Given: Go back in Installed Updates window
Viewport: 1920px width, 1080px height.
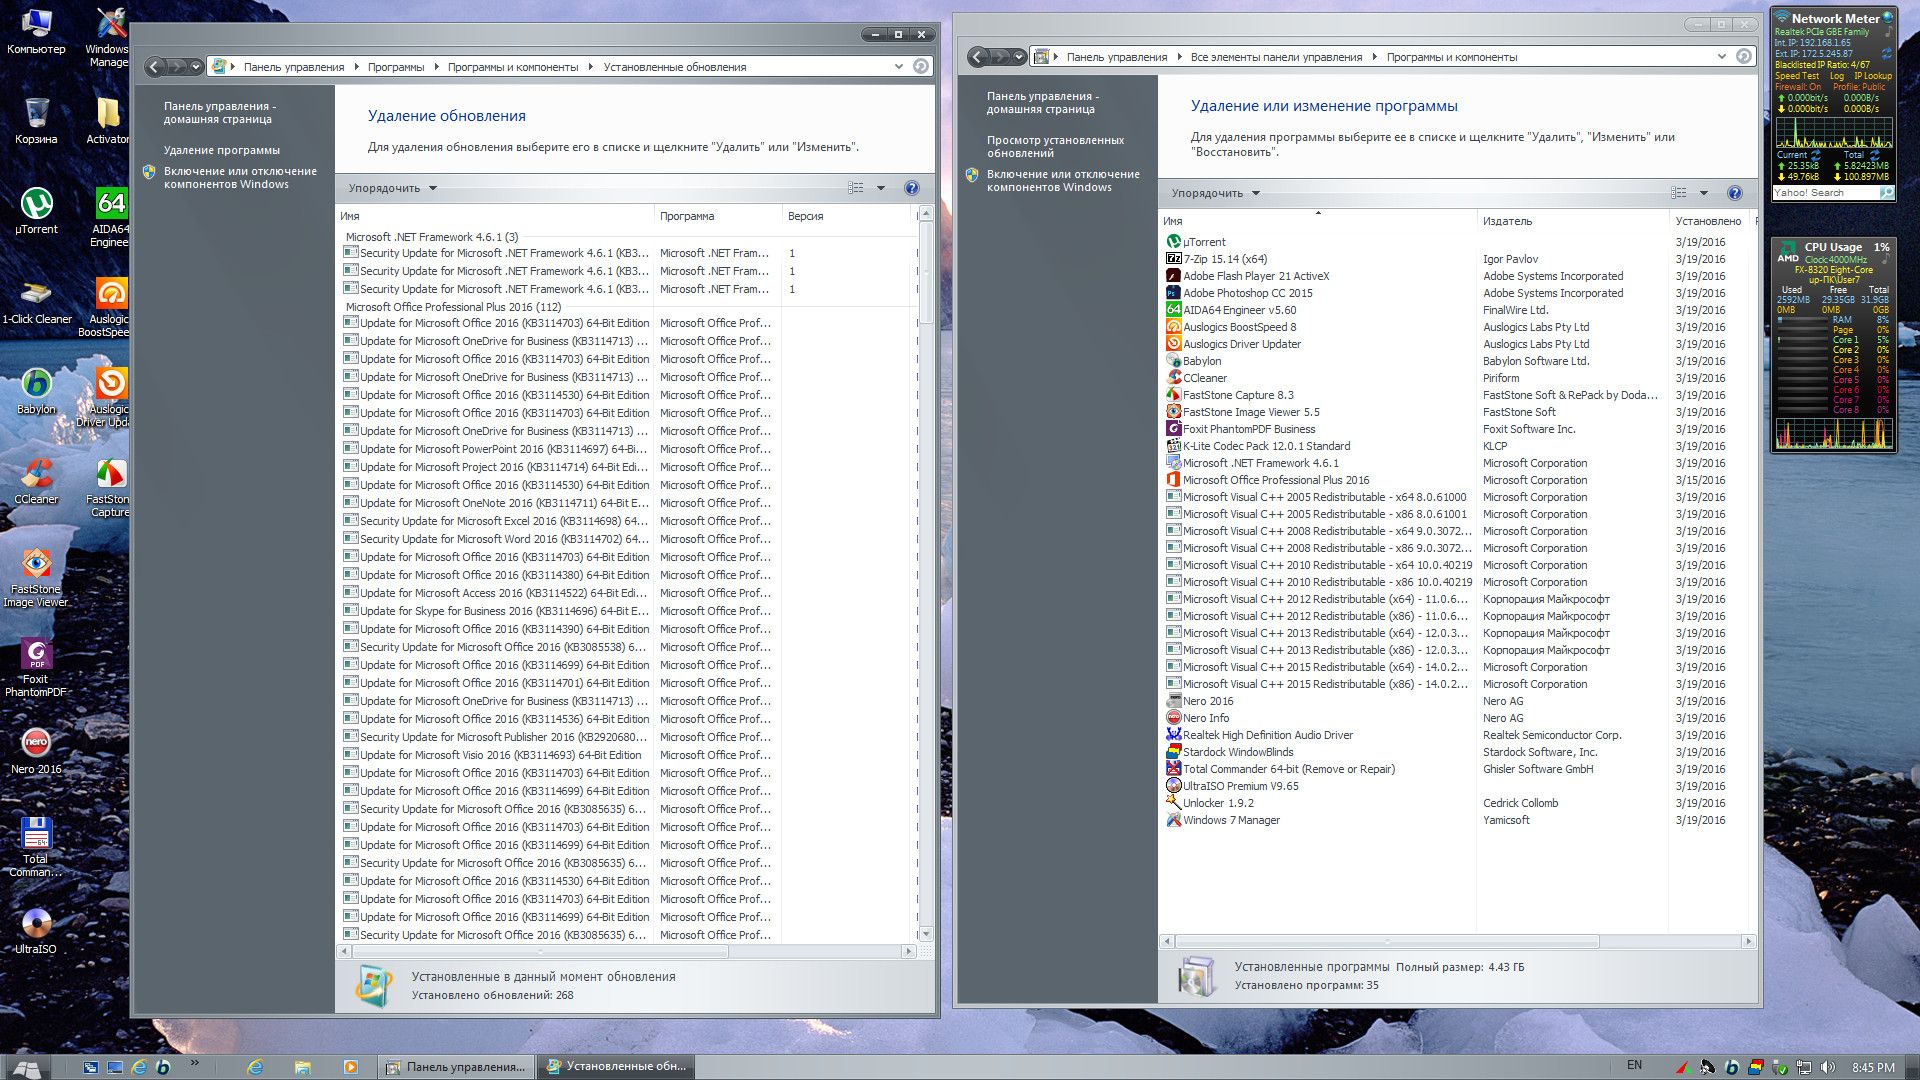Looking at the screenshot, I should (x=154, y=67).
